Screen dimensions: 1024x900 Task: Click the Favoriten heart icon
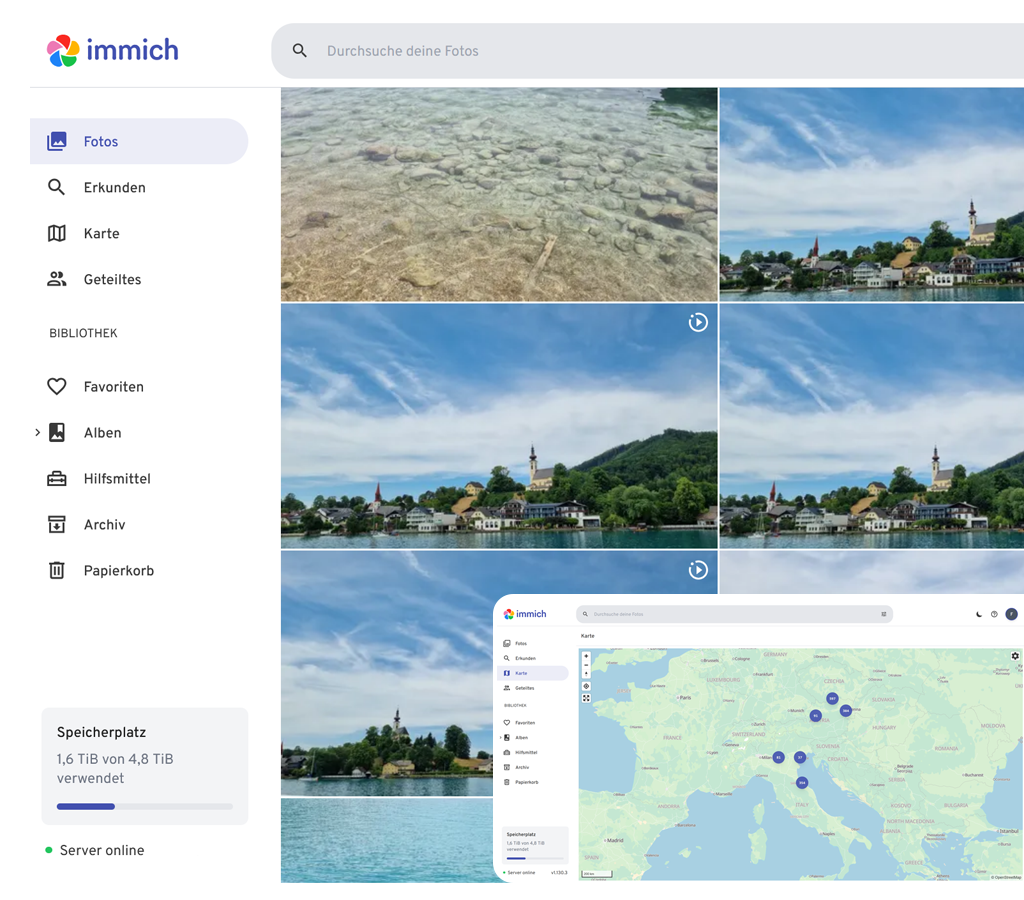(57, 387)
